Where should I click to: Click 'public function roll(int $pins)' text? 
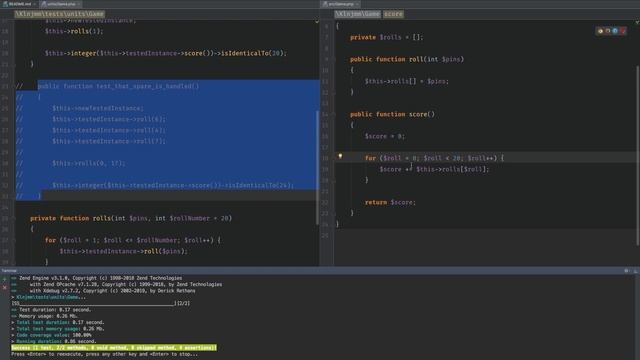407,59
